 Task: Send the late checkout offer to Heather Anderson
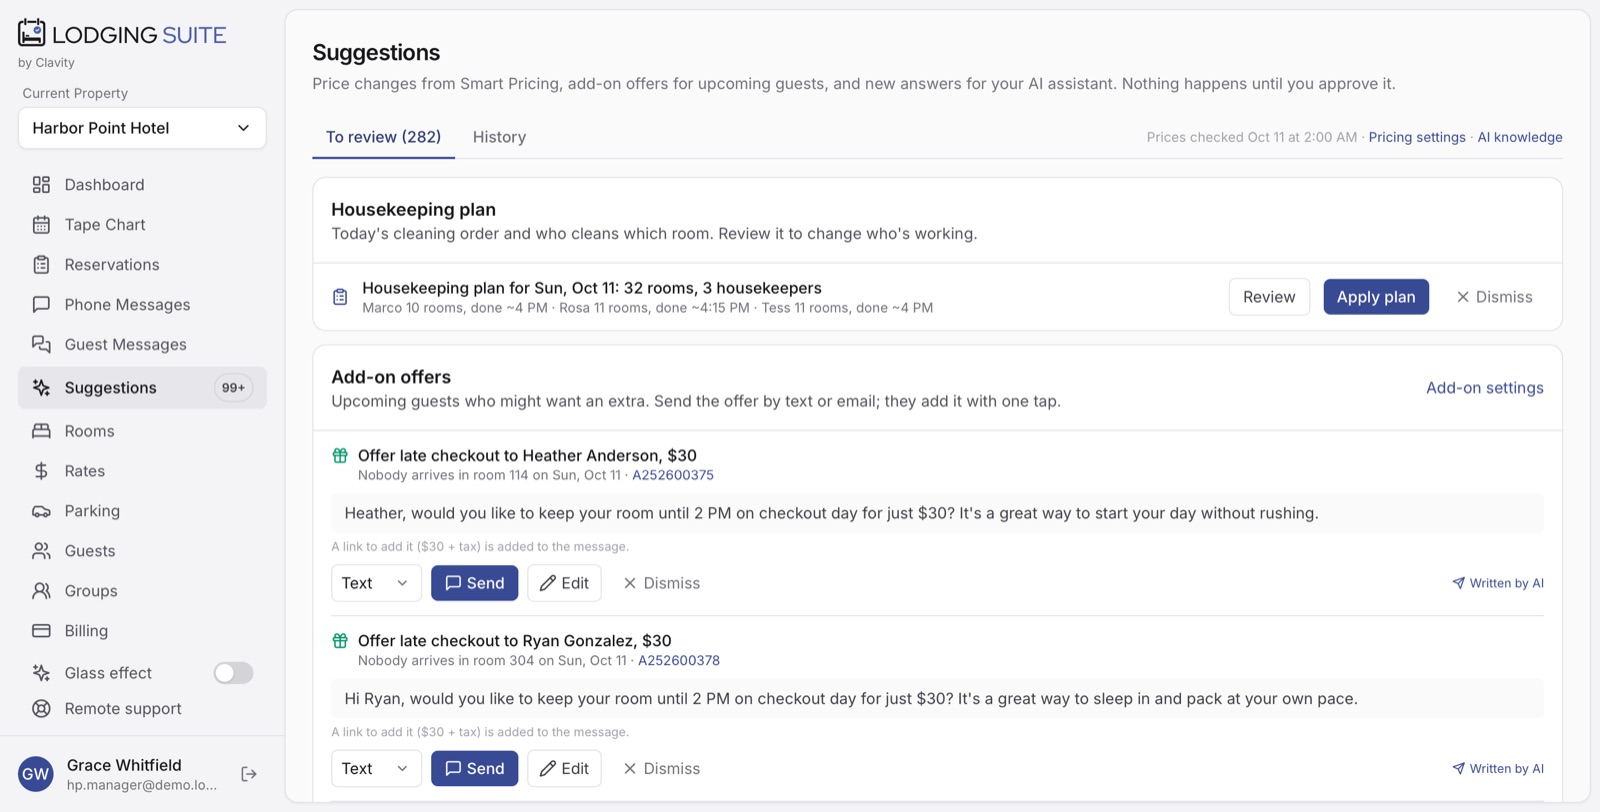[x=475, y=583]
